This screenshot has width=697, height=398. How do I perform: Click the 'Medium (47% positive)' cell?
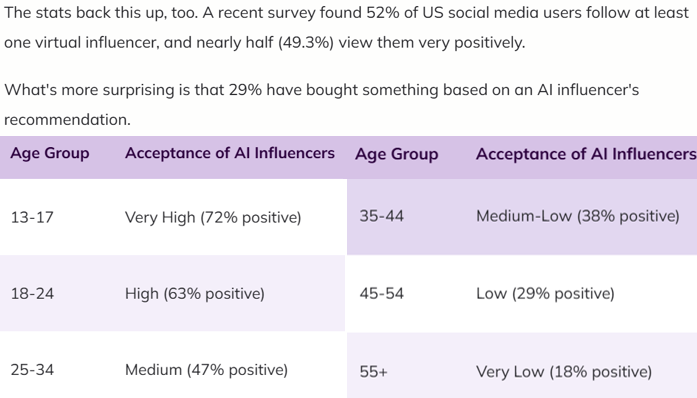coord(206,370)
